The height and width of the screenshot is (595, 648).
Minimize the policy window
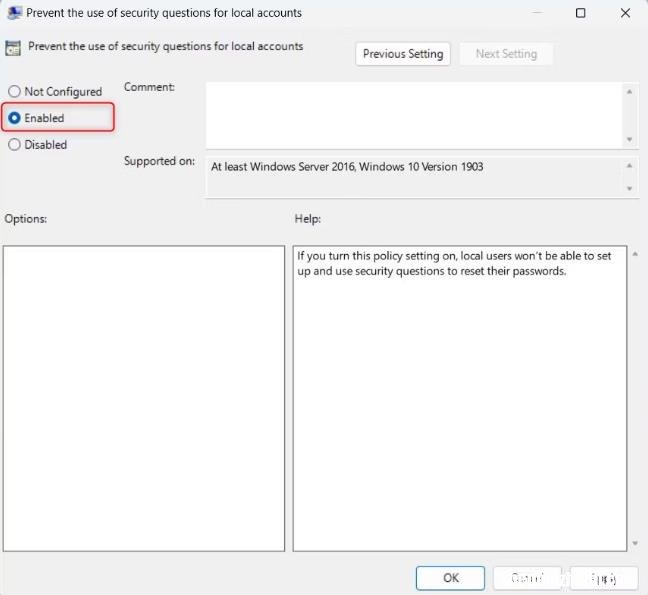[537, 13]
